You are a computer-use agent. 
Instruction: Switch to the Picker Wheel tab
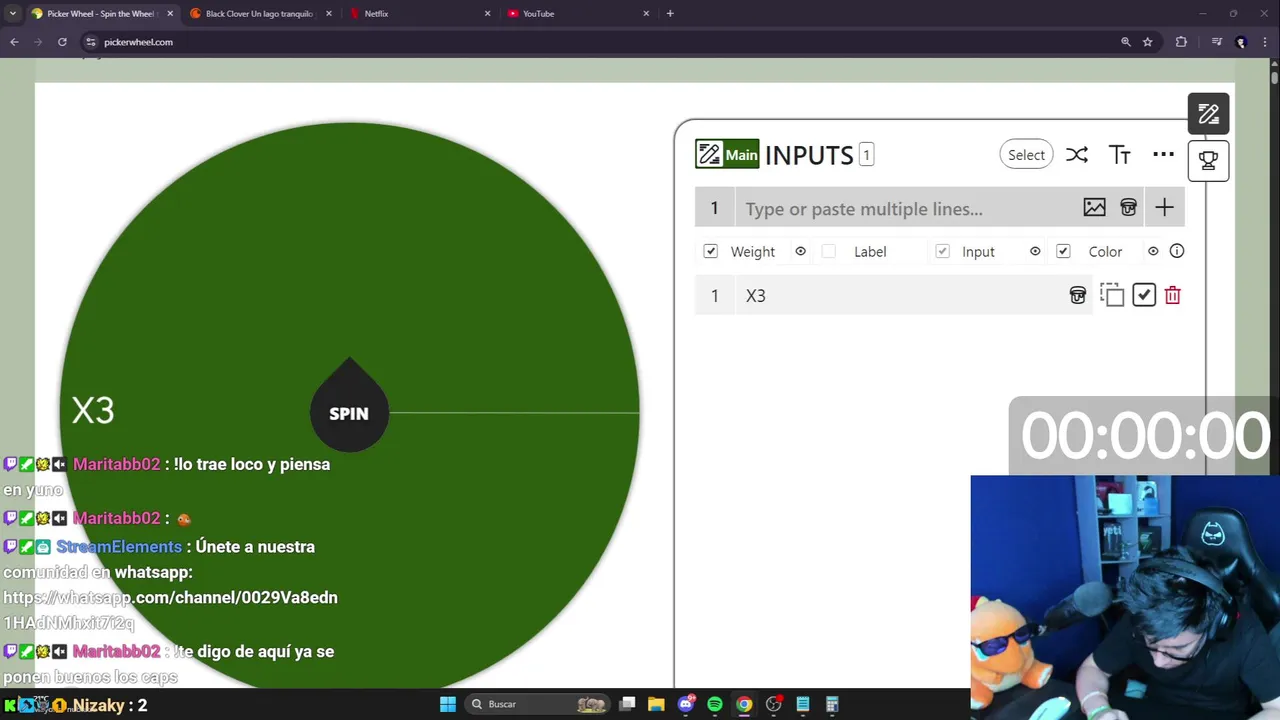coord(101,13)
